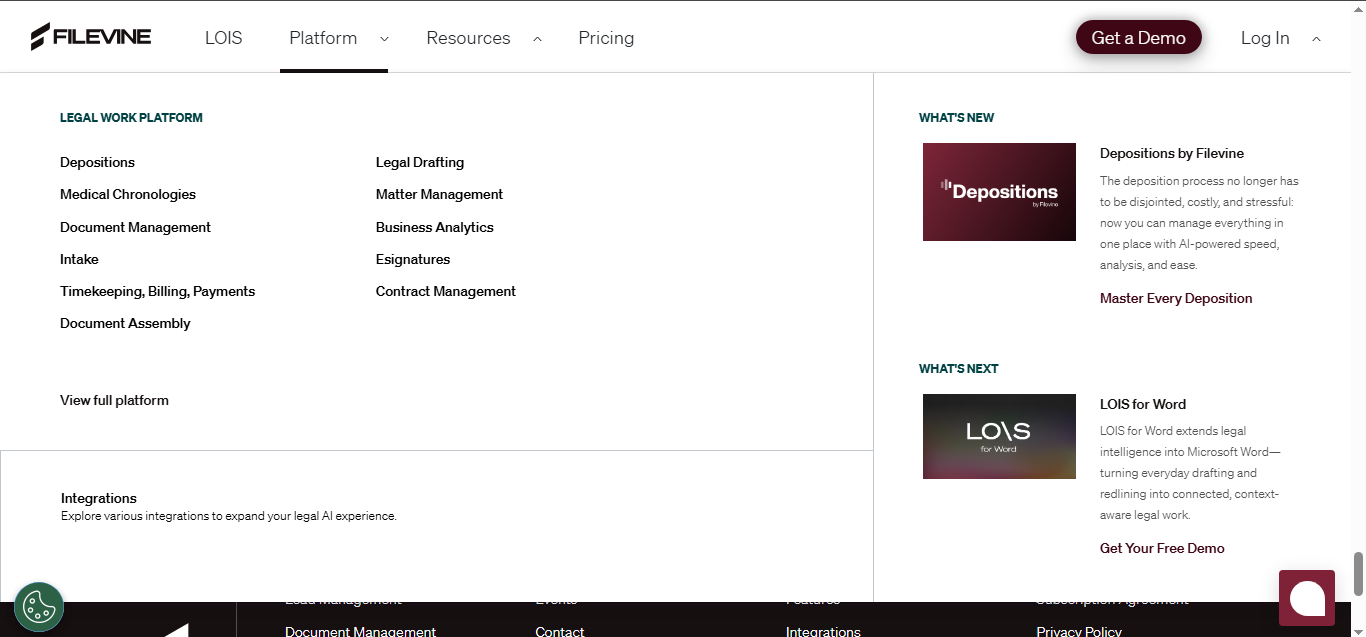Image resolution: width=1366 pixels, height=637 pixels.
Task: Click the Depositions by Filevine thumbnail
Action: pos(999,191)
